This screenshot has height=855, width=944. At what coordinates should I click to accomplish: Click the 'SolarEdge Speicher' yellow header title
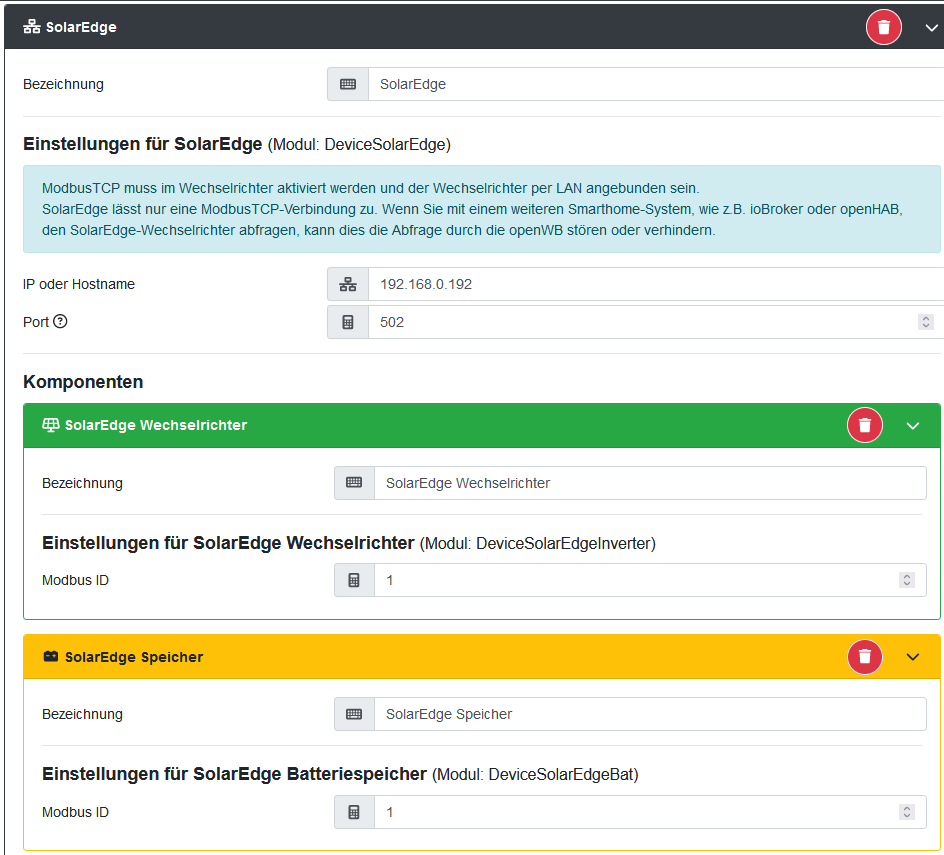coord(134,657)
